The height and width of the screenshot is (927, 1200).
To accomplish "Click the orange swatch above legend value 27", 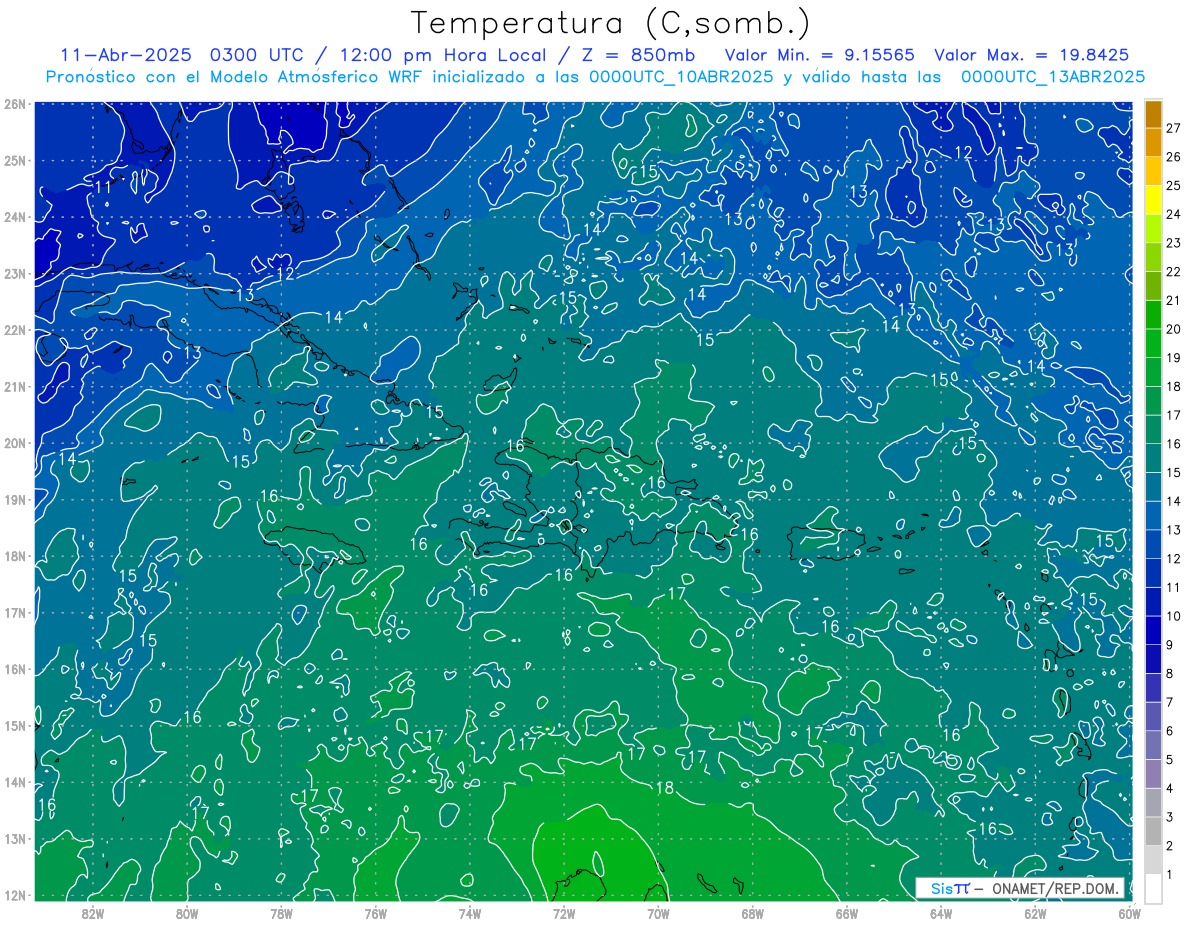I will coord(1153,113).
